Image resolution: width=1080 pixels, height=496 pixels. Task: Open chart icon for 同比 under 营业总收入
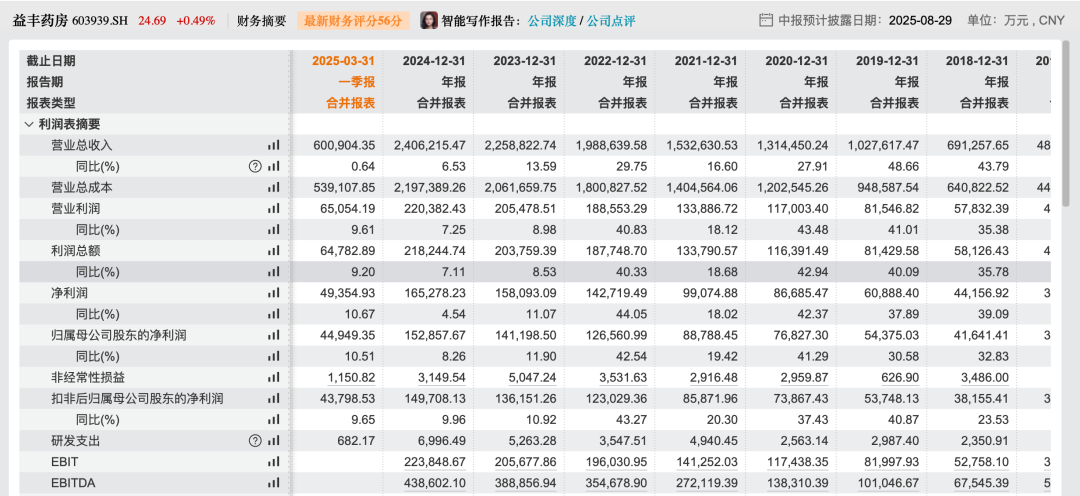point(273,166)
